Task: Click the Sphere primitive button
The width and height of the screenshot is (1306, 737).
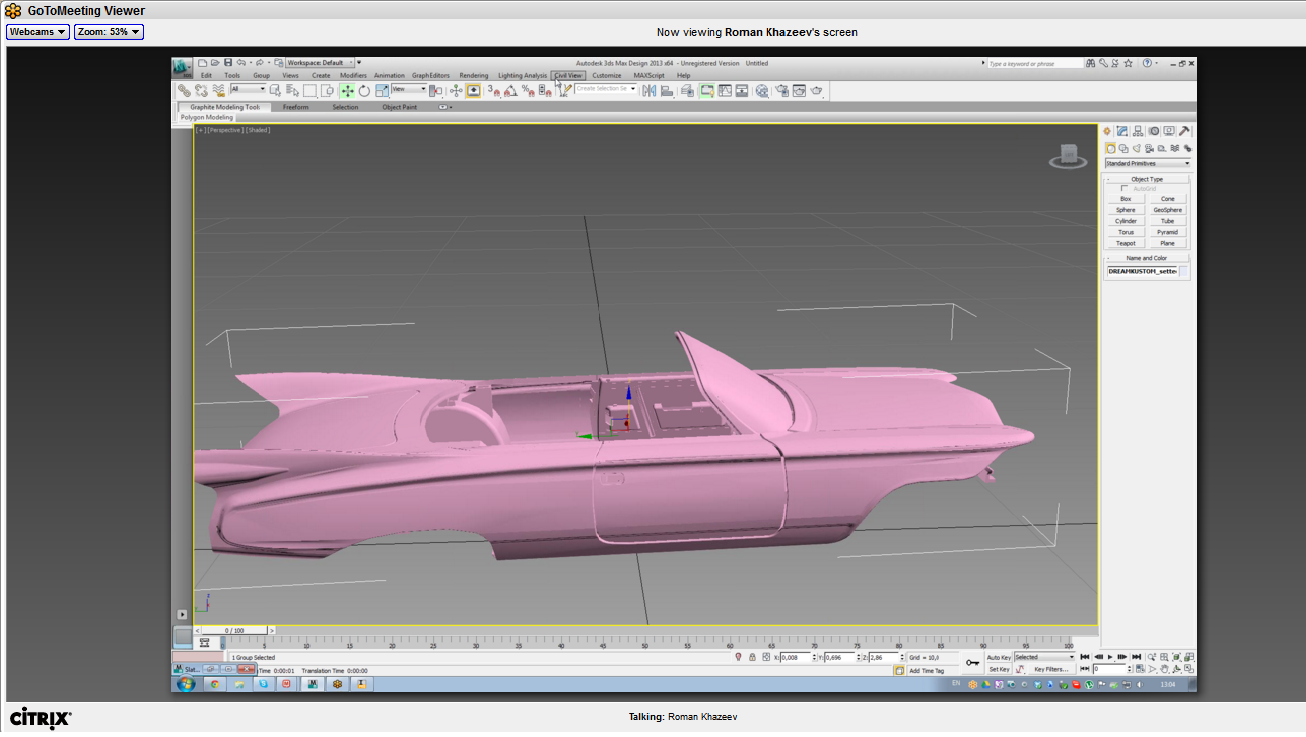Action: (x=1126, y=210)
